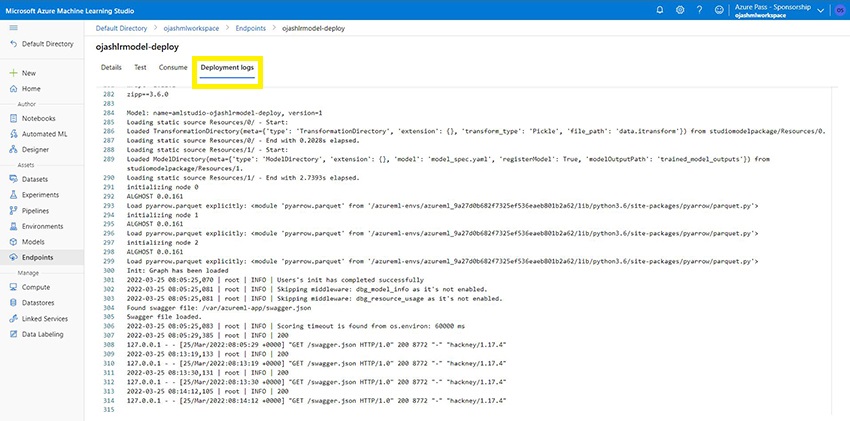The height and width of the screenshot is (421, 850).
Task: Open the Compute sidebar item
Action: click(x=42, y=288)
